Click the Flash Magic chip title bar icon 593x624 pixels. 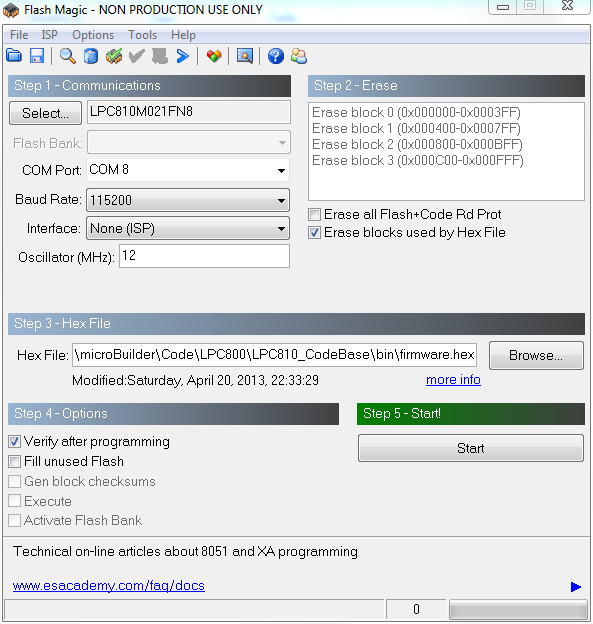(11, 10)
